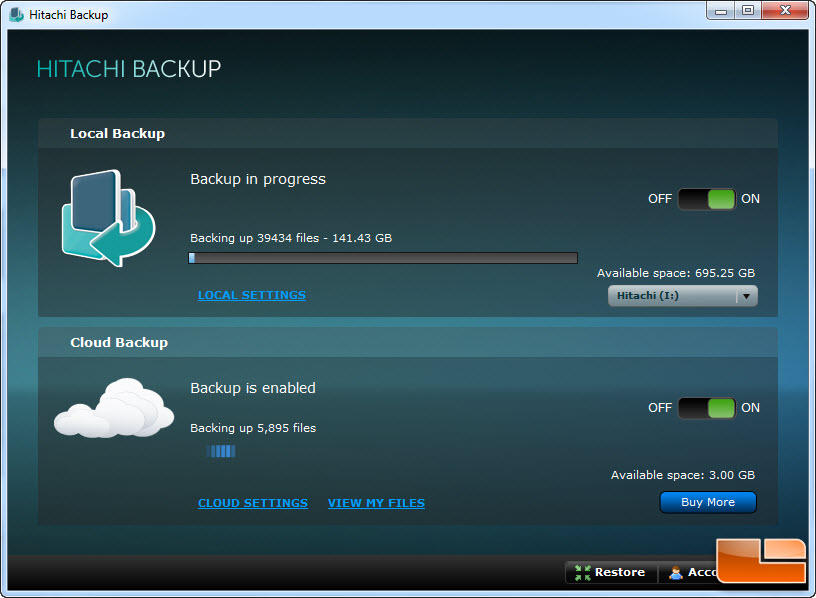Open VIEW MY FILES link
The height and width of the screenshot is (598, 816).
pos(376,503)
